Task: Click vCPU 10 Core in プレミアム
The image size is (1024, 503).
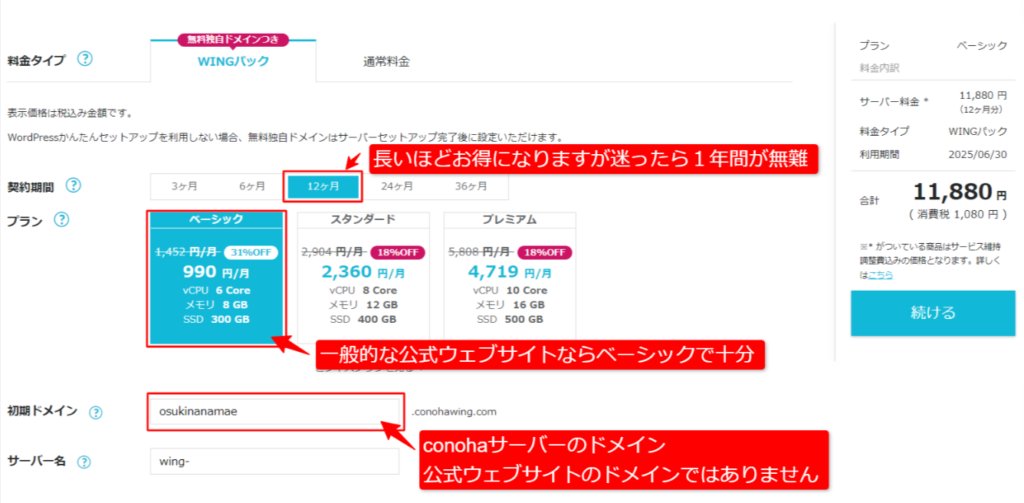Action: [509, 290]
